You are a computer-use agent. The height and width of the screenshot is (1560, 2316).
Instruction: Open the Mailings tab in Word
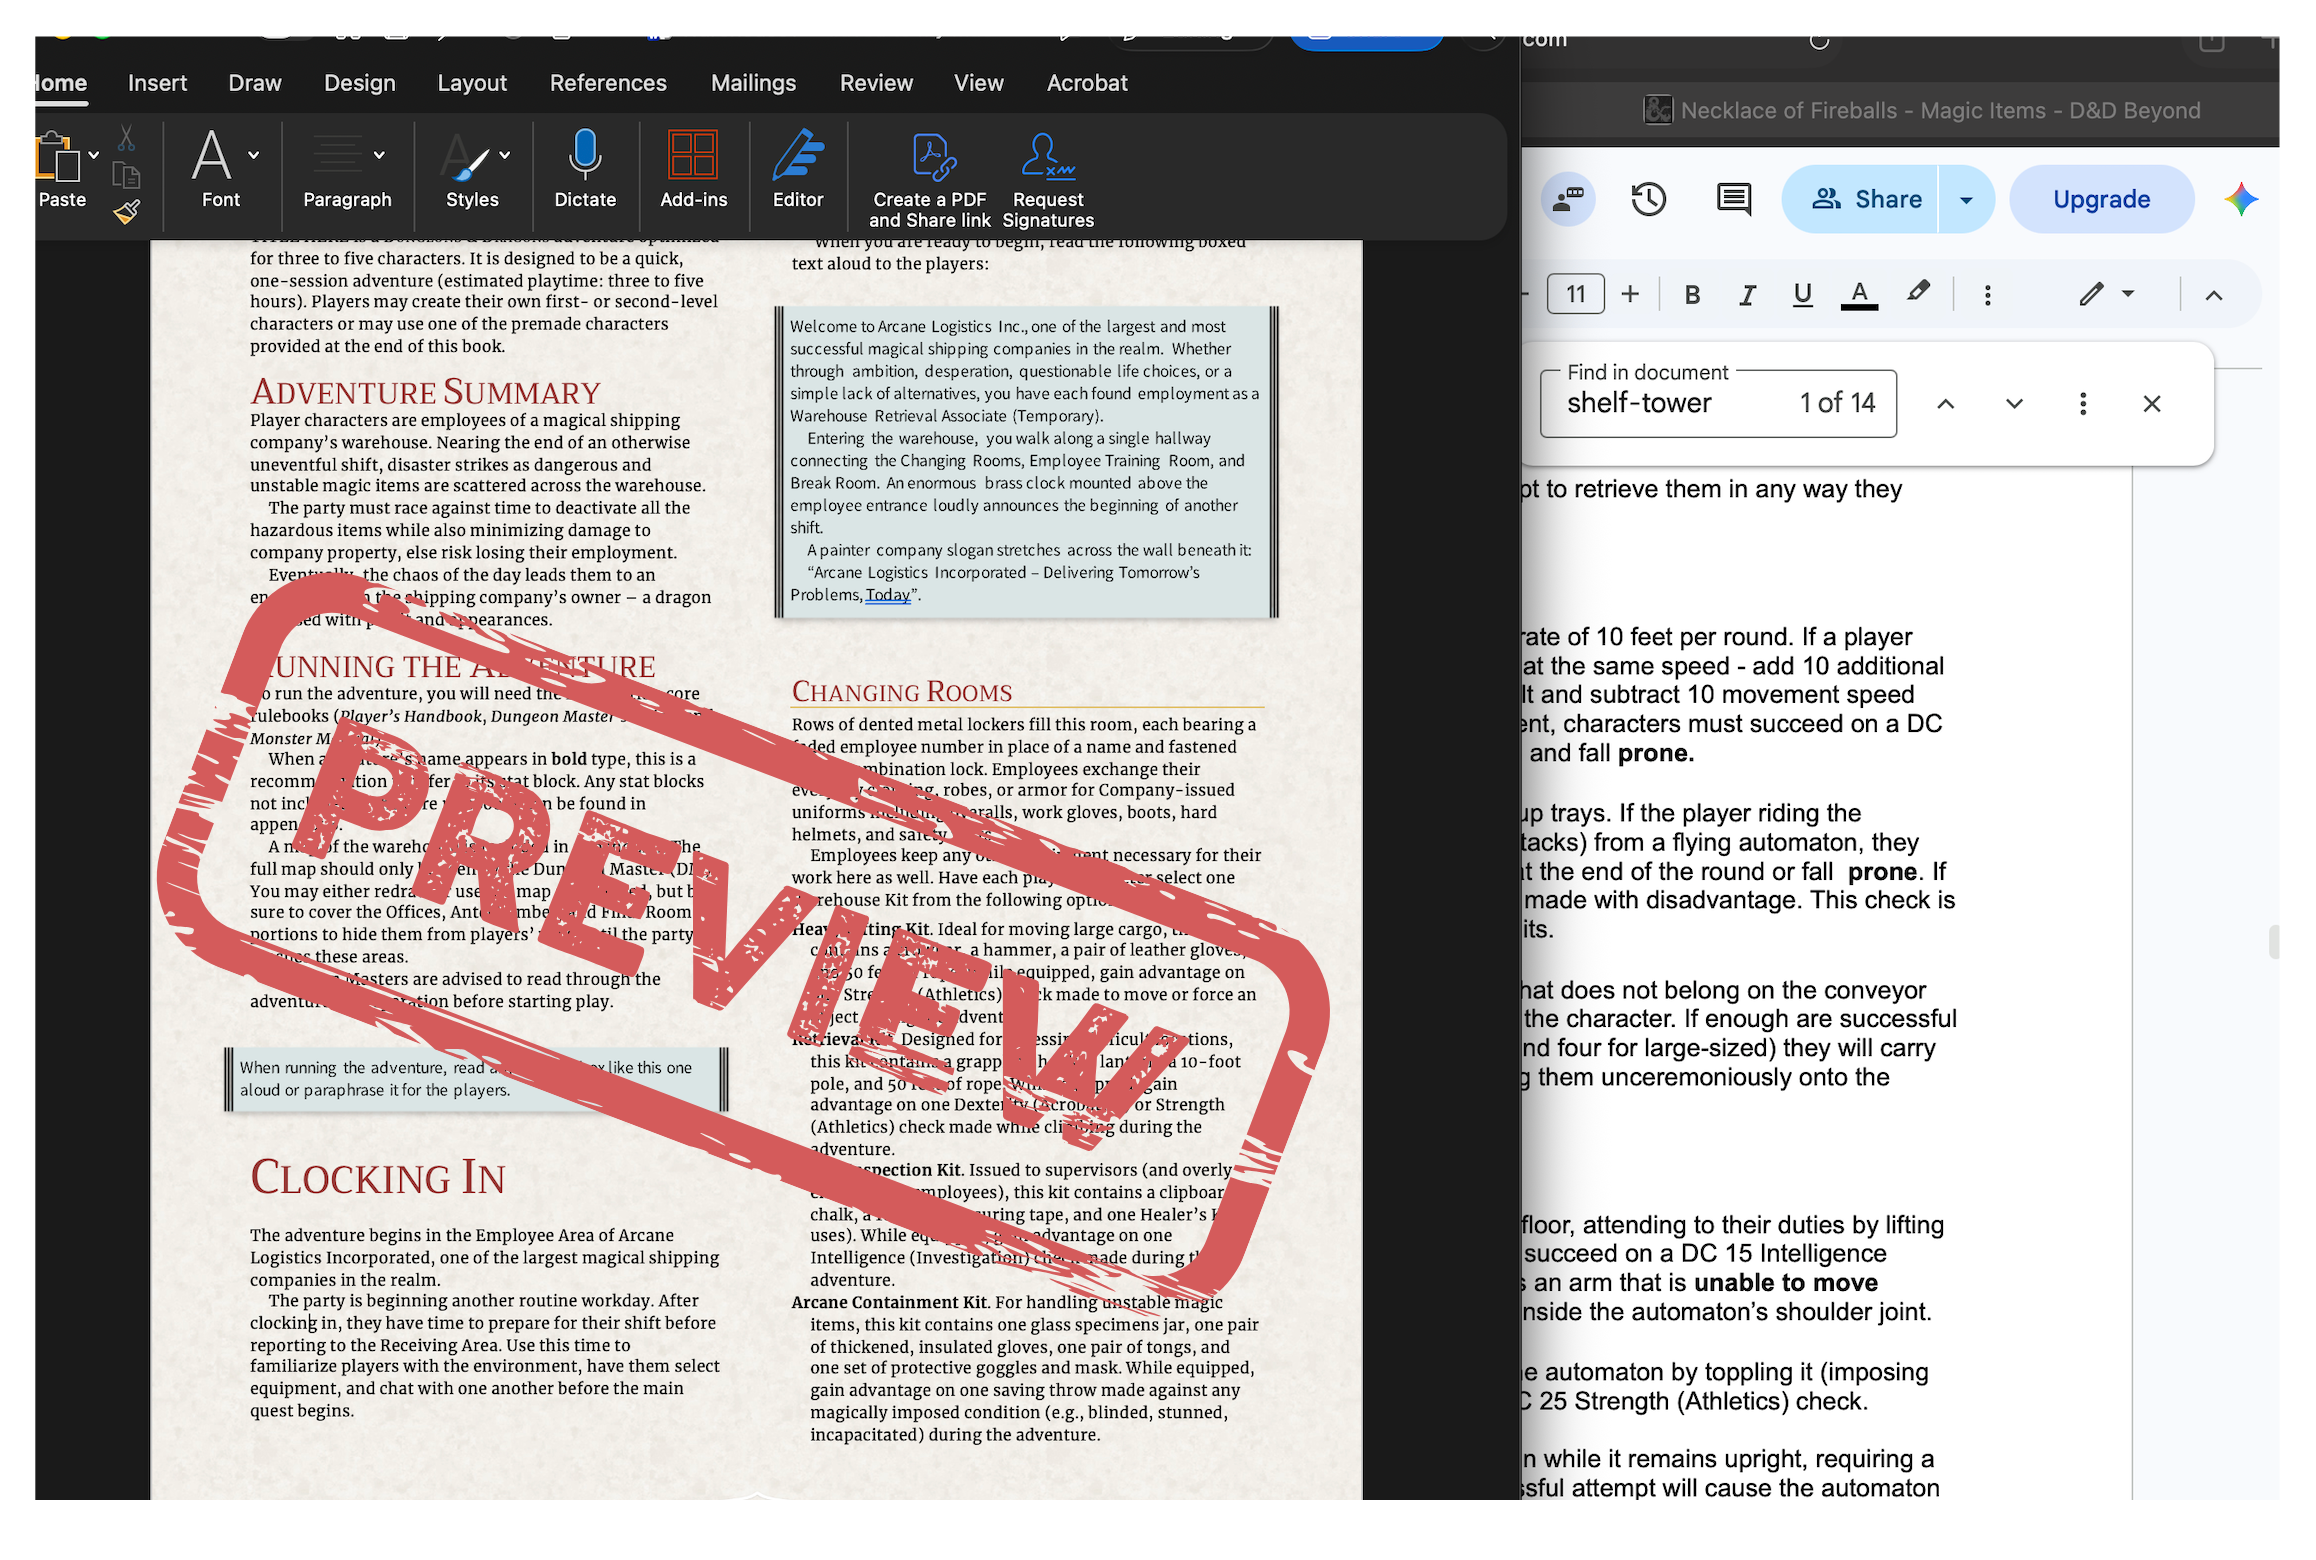753,83
